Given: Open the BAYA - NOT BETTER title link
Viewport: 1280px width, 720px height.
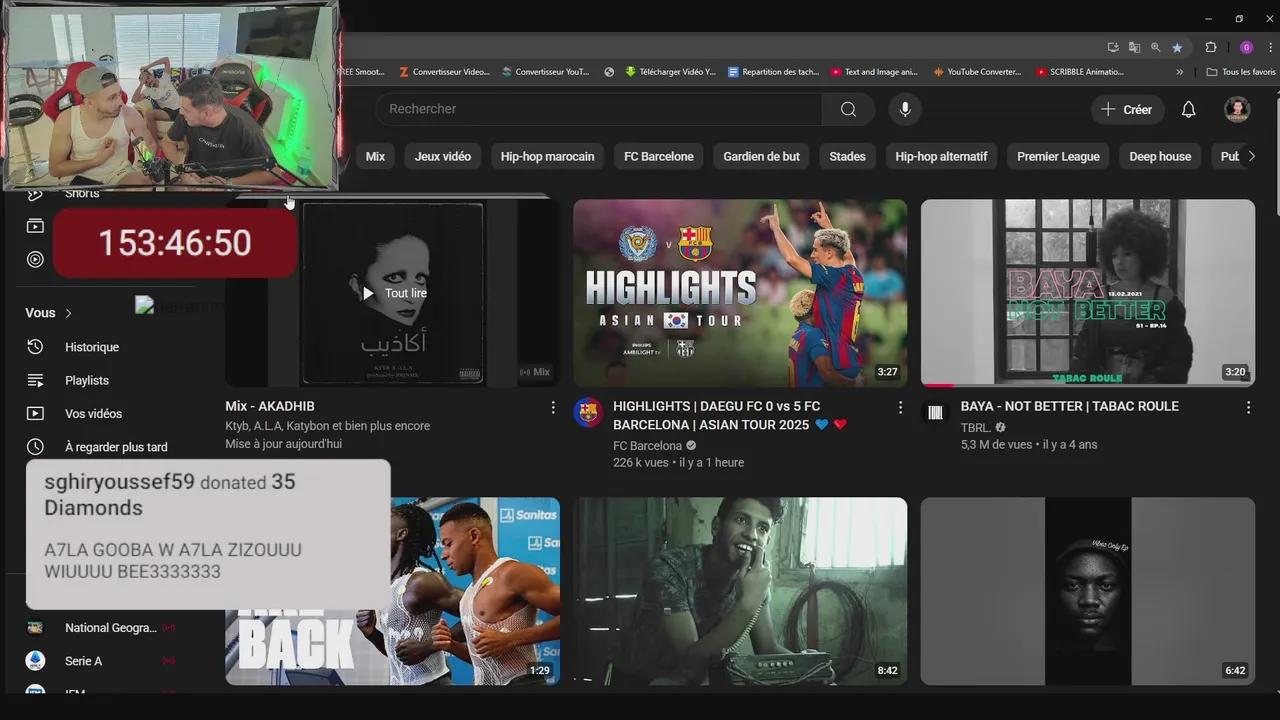Looking at the screenshot, I should coord(1070,406).
